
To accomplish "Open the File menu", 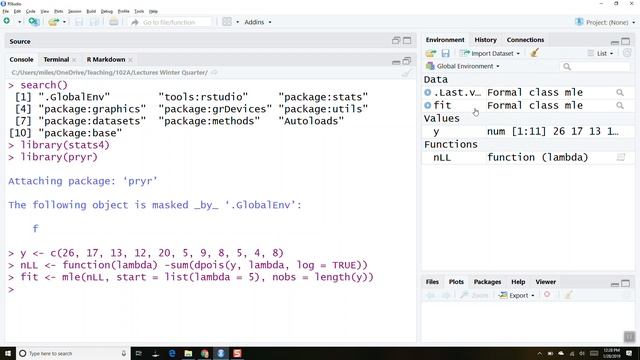I will (x=6, y=11).
